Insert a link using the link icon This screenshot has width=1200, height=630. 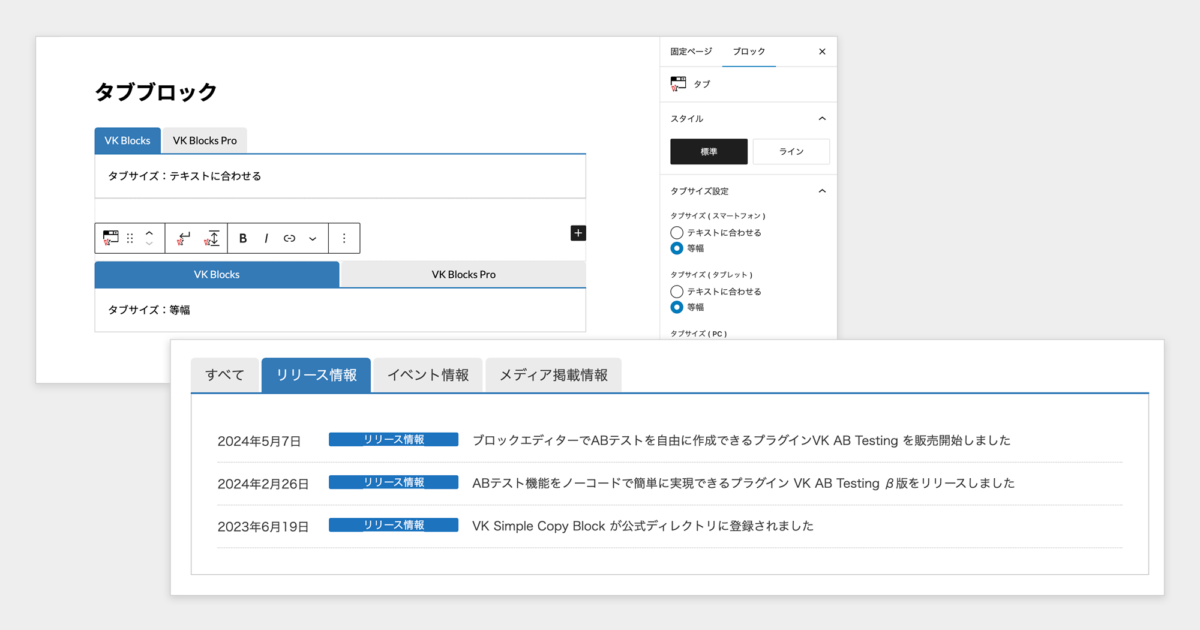tap(290, 237)
